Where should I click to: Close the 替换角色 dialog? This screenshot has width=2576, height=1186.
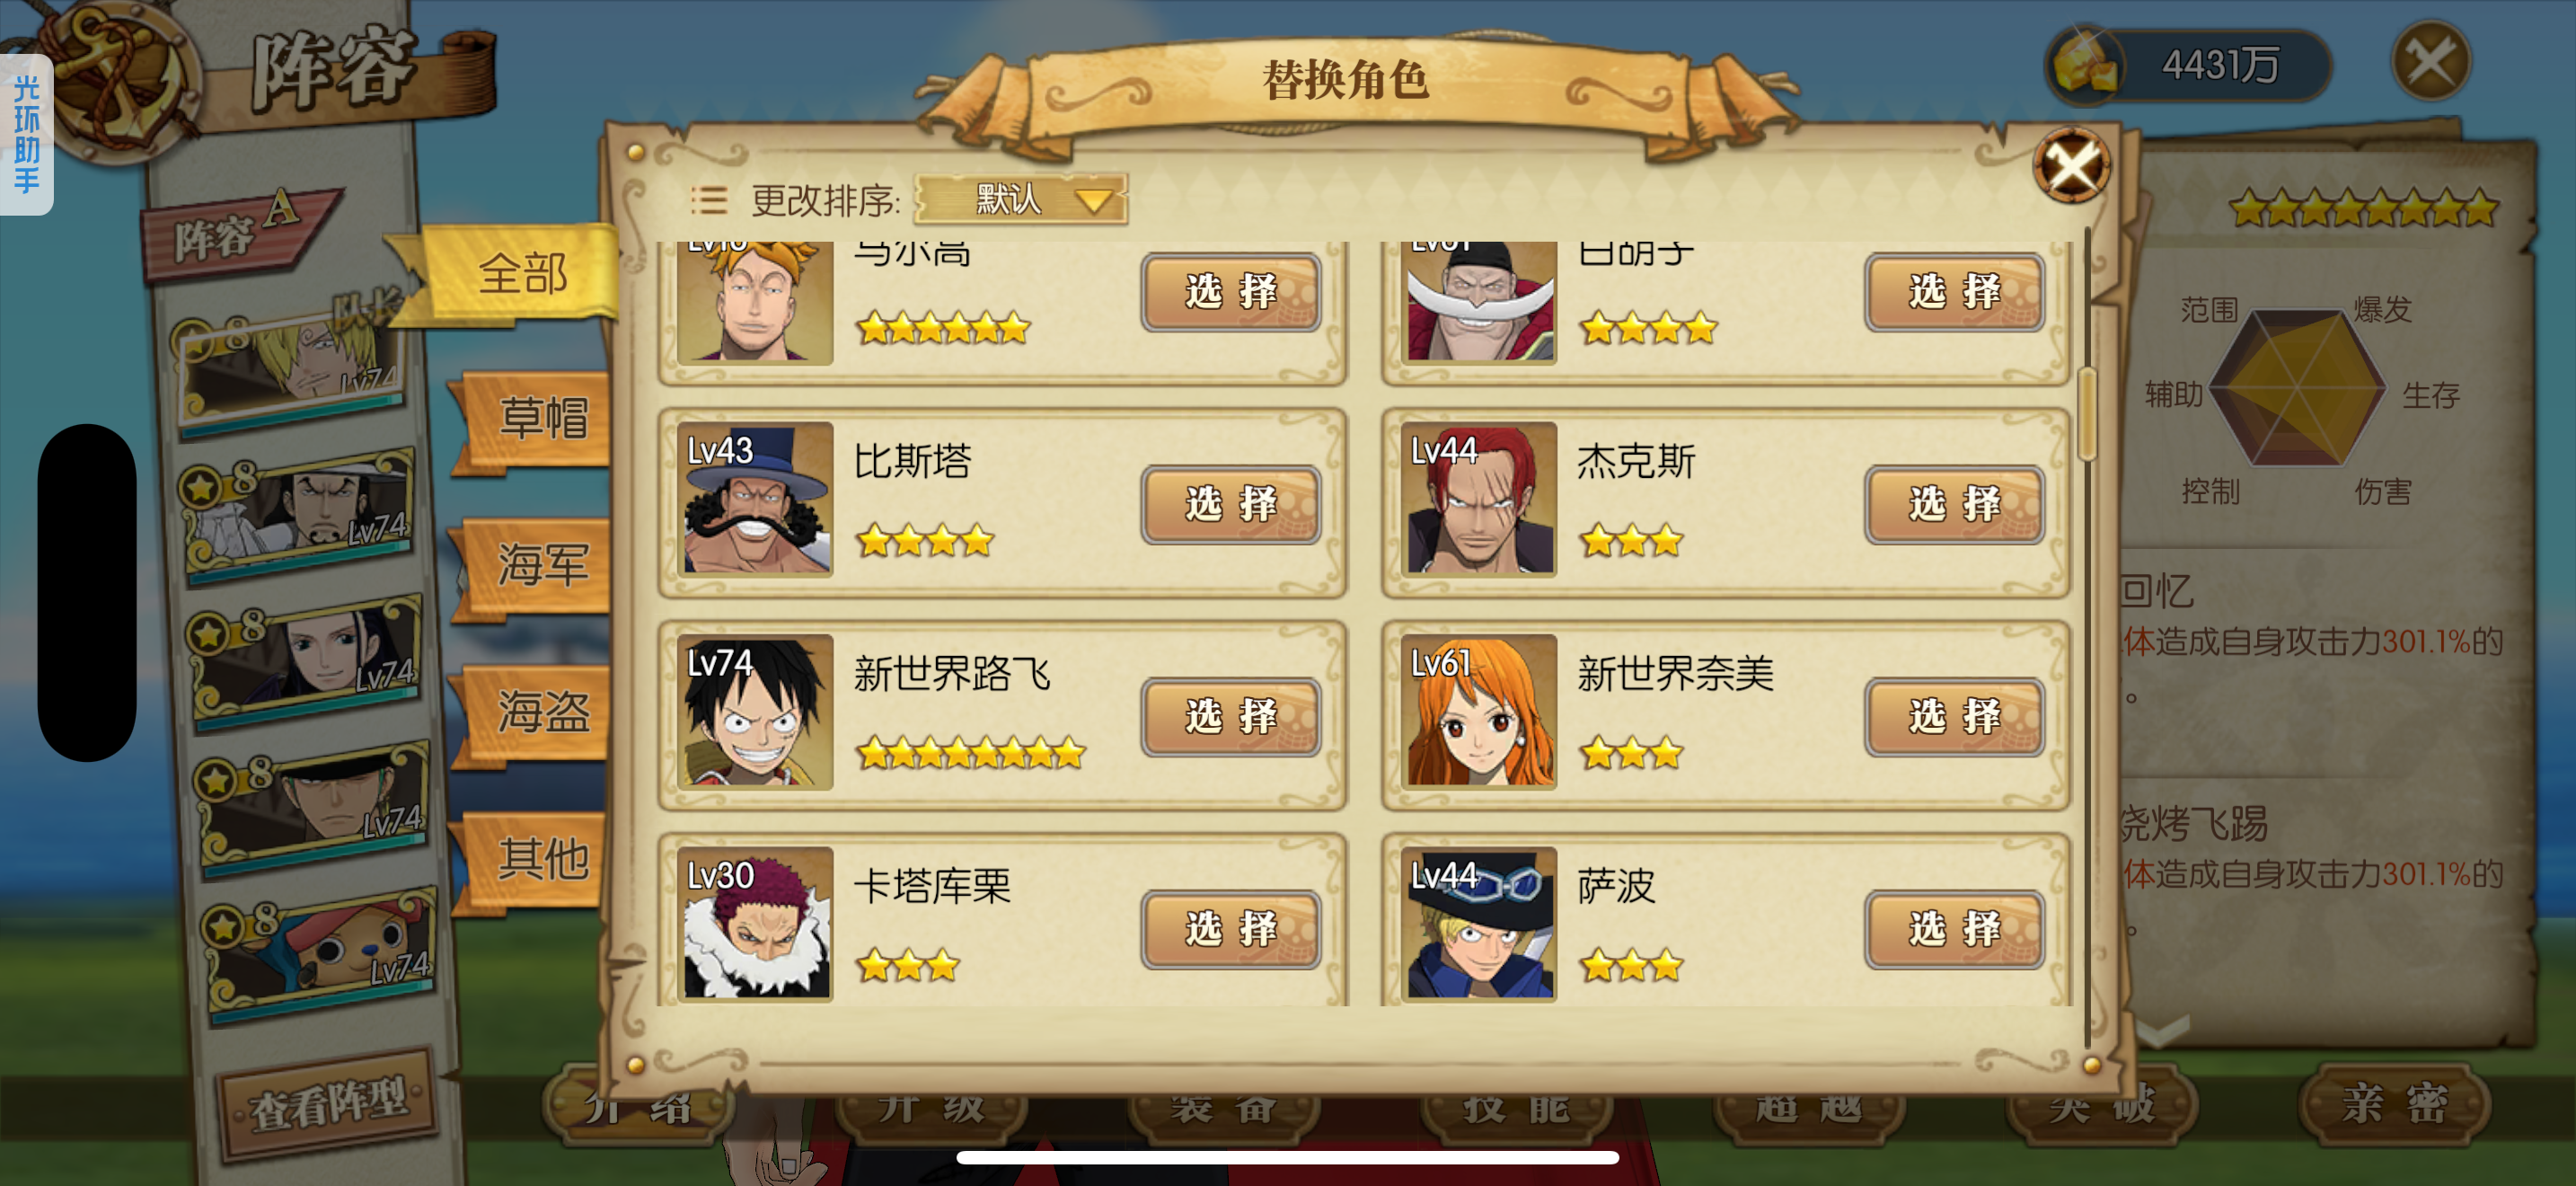(x=2071, y=165)
